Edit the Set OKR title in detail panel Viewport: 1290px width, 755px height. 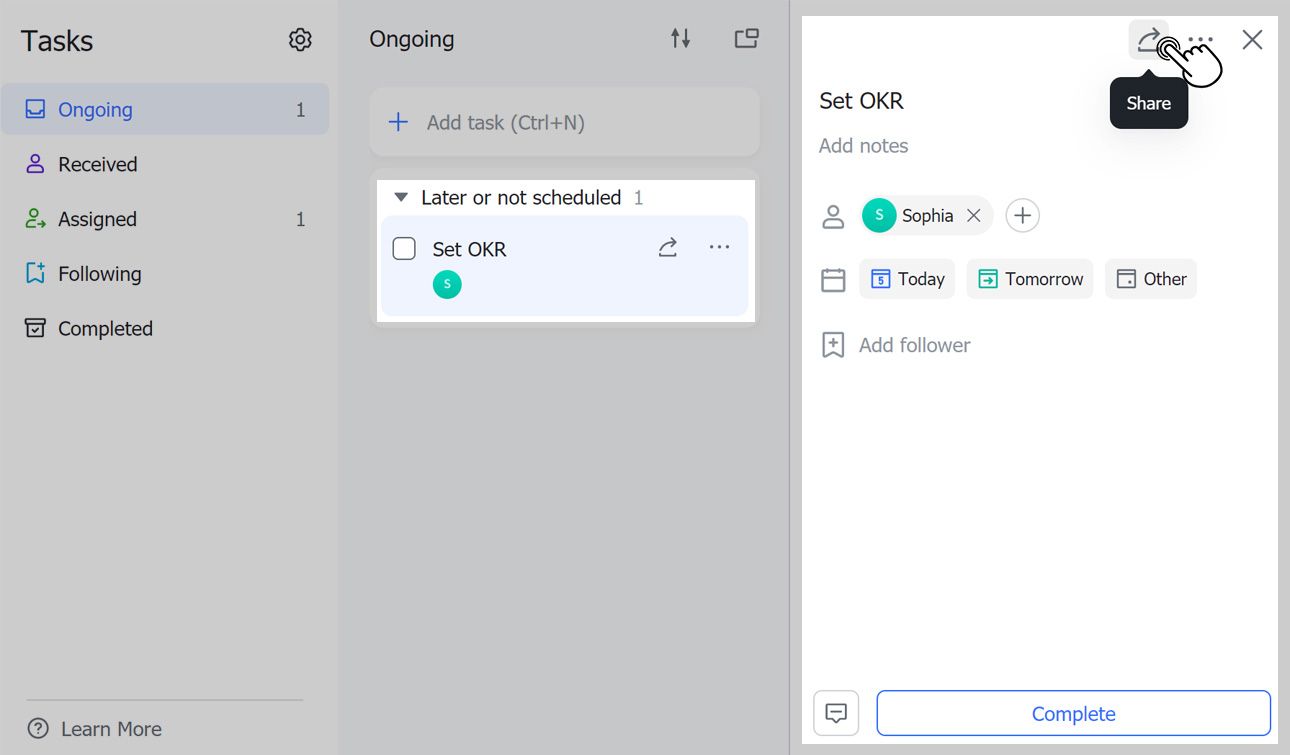click(861, 101)
